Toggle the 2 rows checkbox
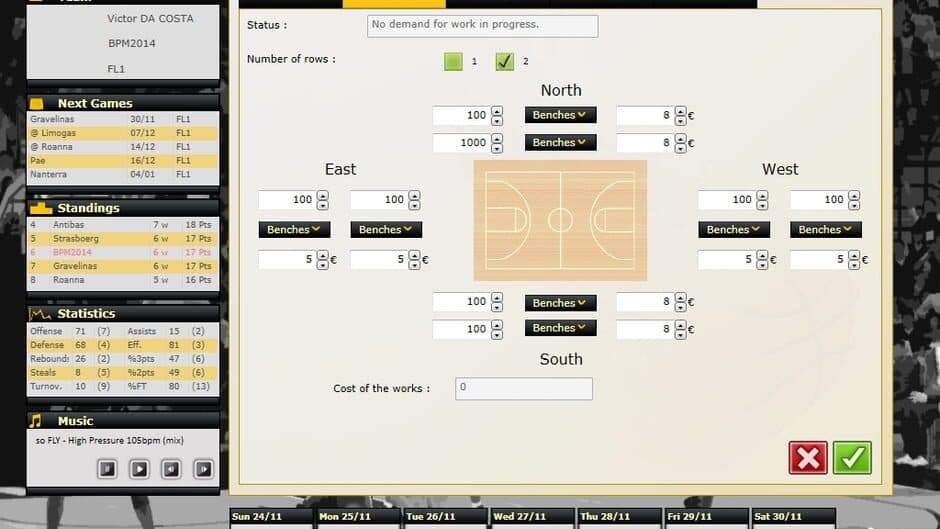This screenshot has height=529, width=940. click(x=505, y=61)
